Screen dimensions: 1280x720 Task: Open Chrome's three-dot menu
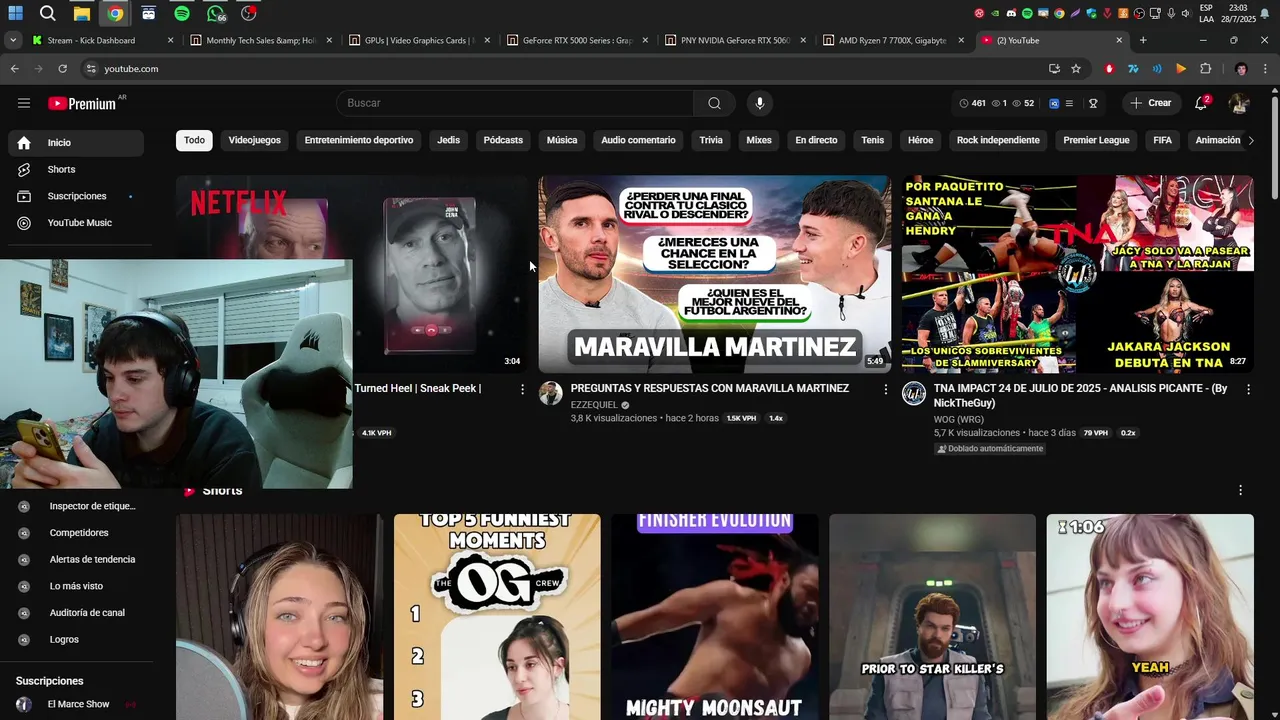pos(1265,69)
